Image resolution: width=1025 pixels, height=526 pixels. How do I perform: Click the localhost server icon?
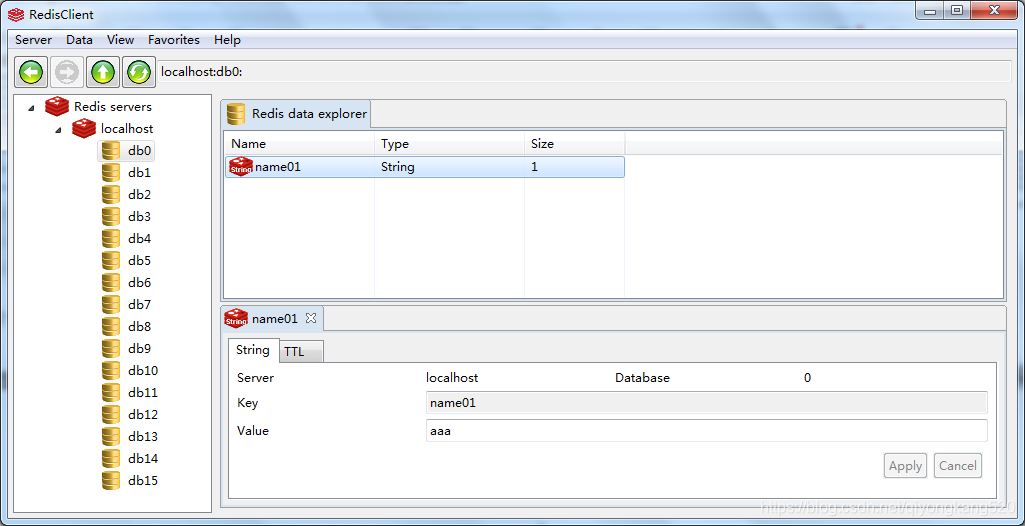84,129
